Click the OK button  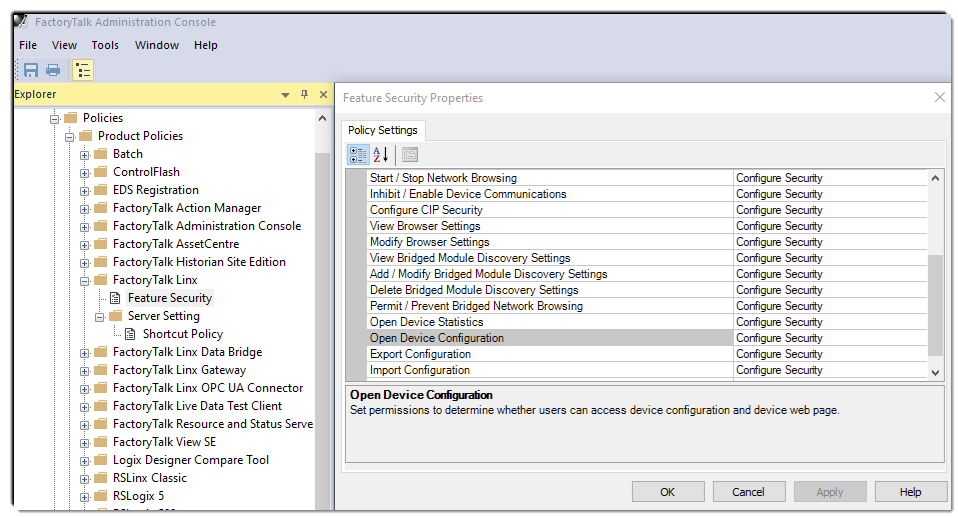point(668,492)
